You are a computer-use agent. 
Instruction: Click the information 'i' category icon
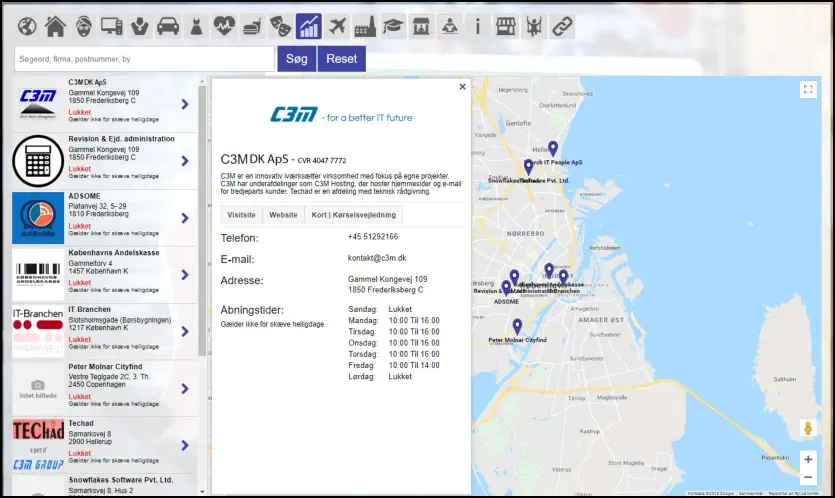coord(478,26)
